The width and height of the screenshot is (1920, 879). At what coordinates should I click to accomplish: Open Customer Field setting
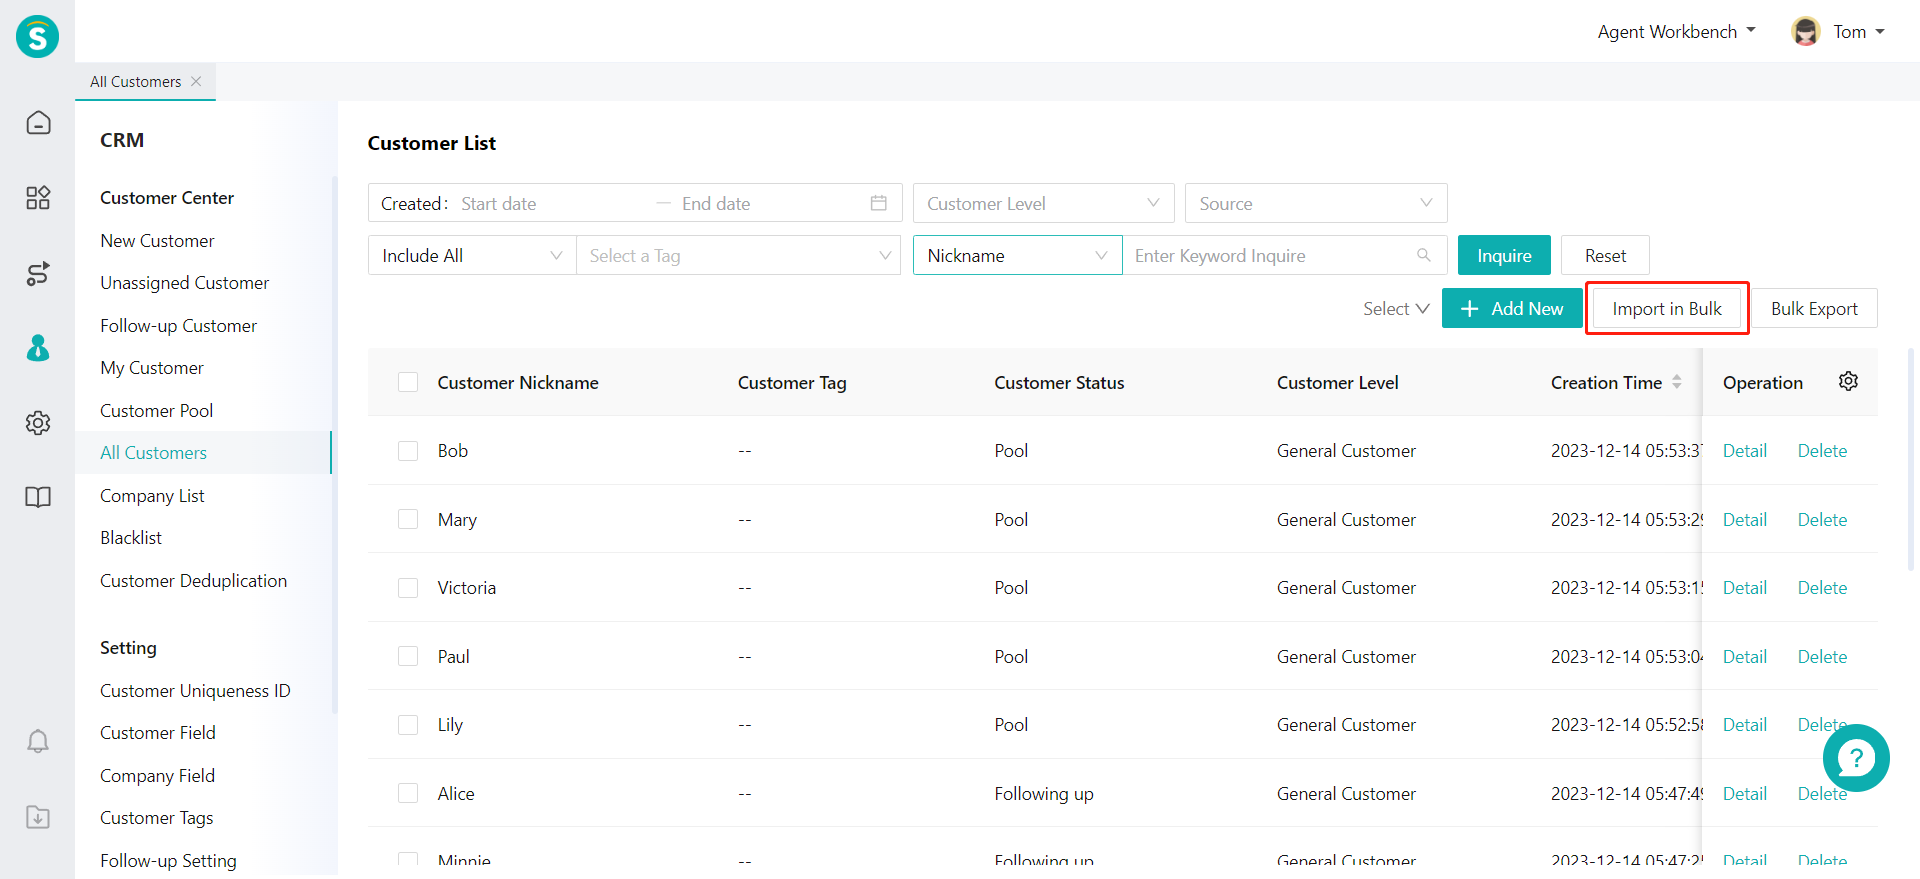[158, 733]
